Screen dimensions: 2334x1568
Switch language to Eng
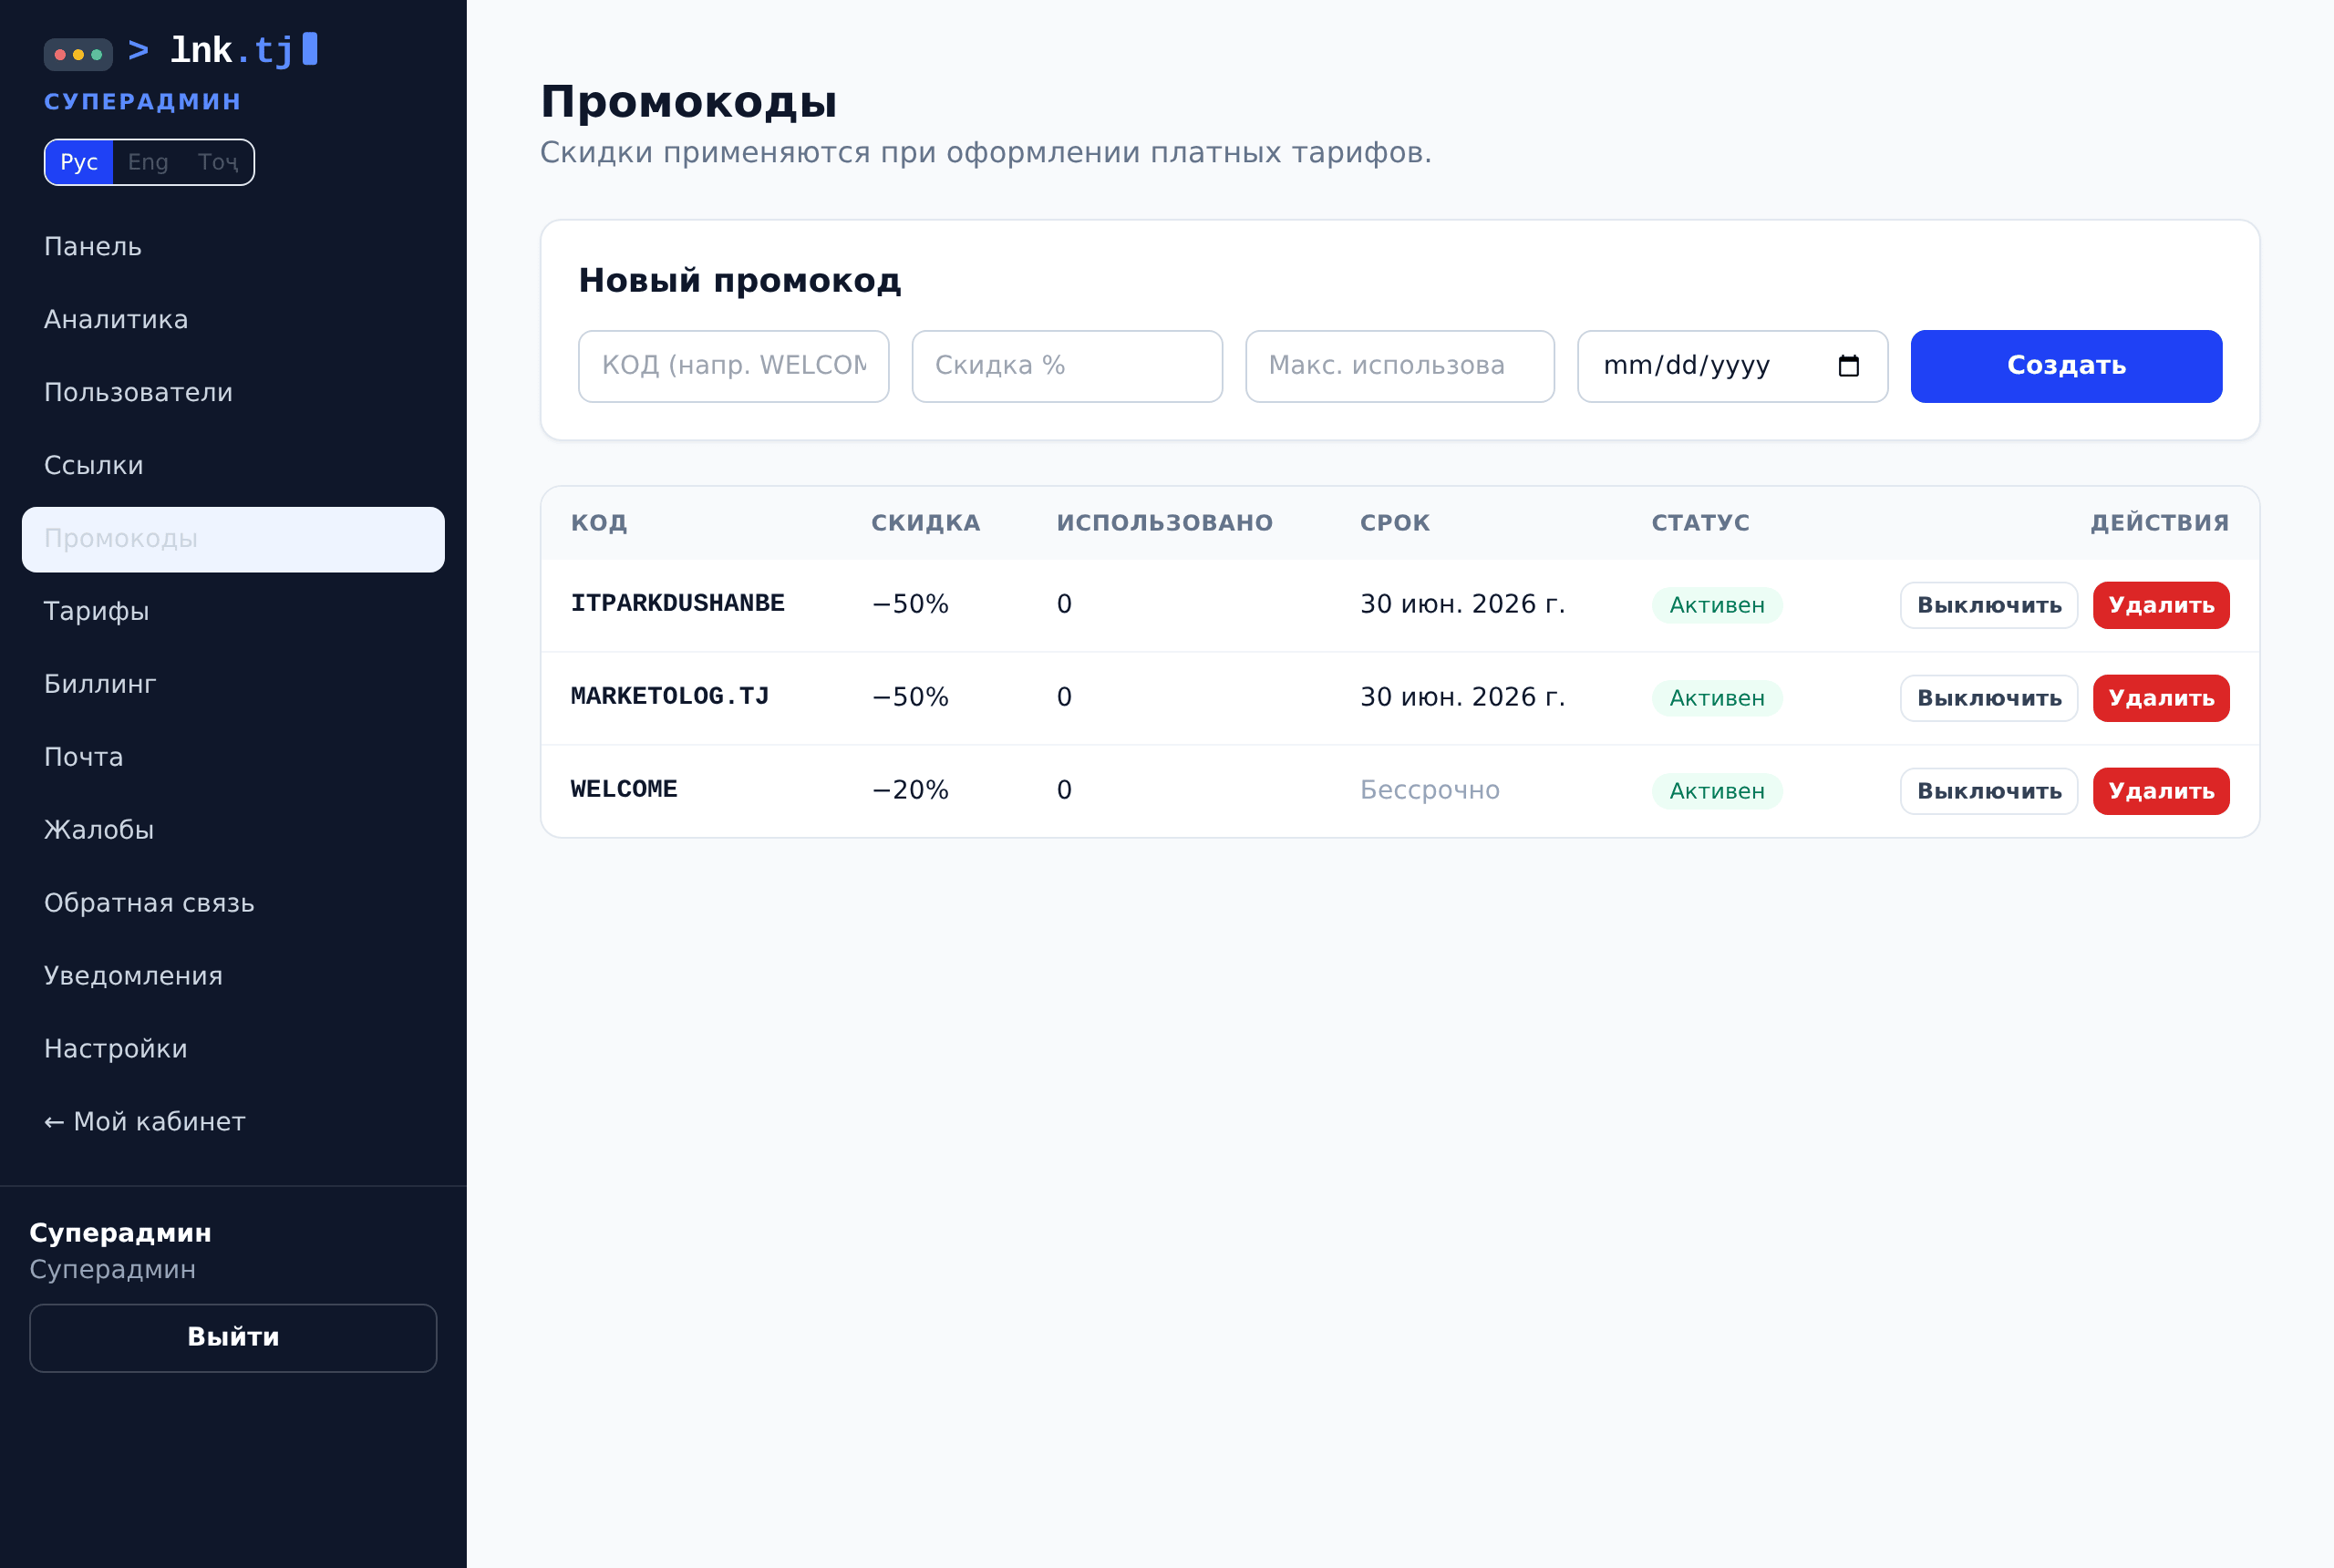pos(148,162)
